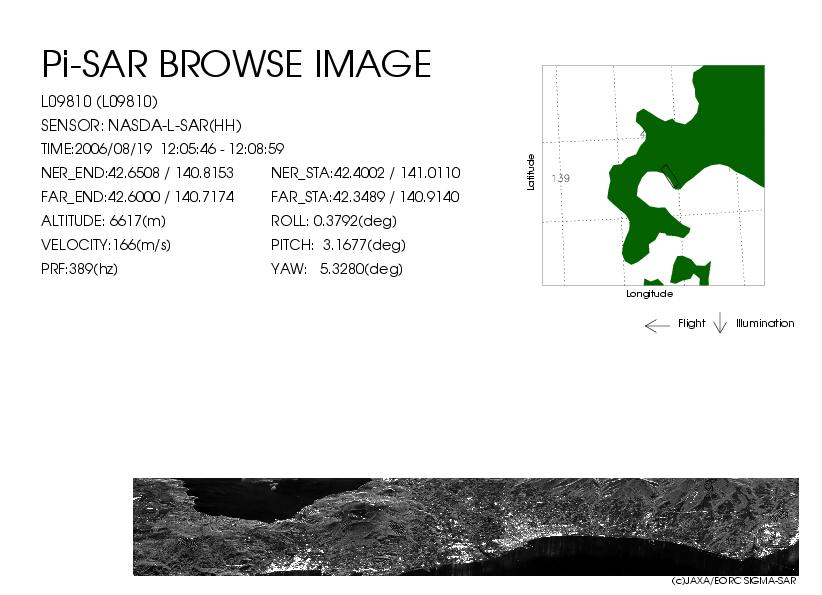Click the 139 grid label on the map
This screenshot has height=595, width=822.
560,178
